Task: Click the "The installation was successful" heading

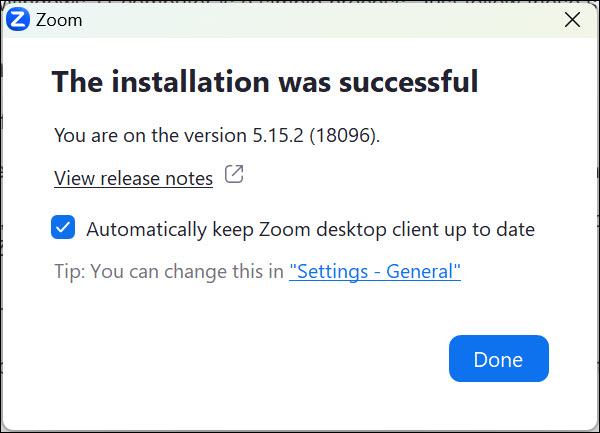Action: point(265,82)
